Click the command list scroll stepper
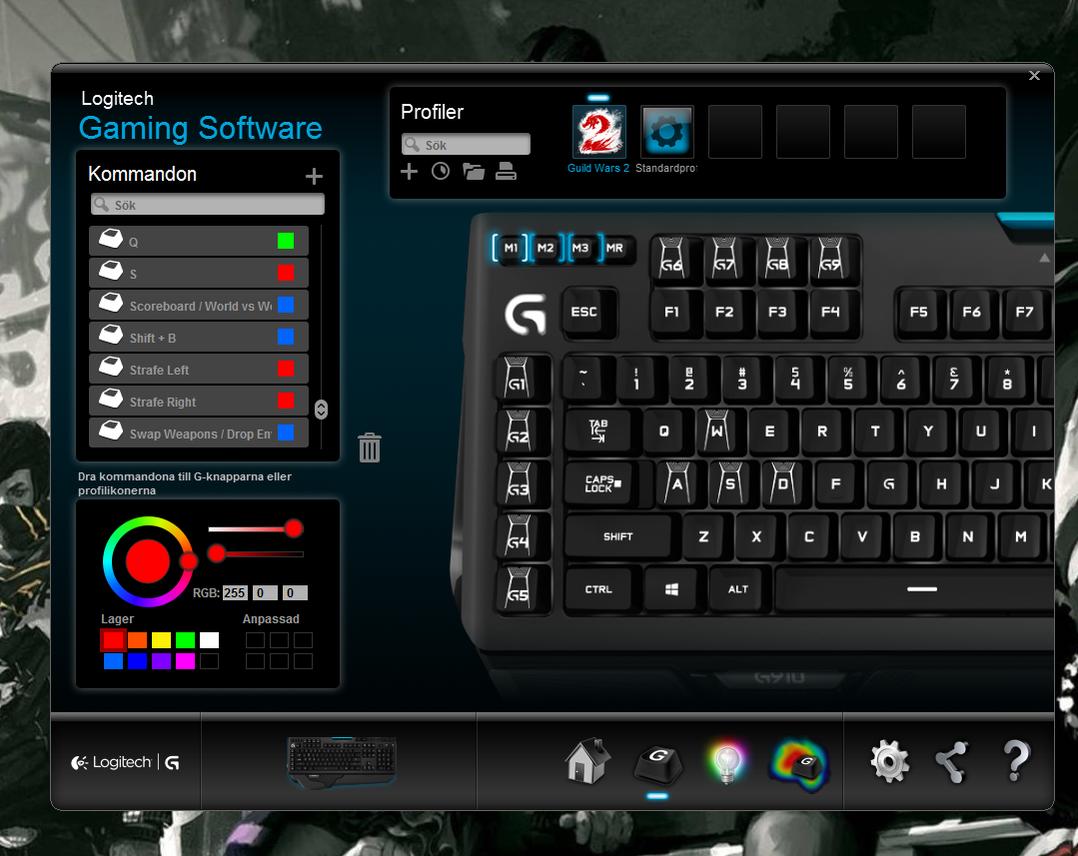 [x=321, y=409]
